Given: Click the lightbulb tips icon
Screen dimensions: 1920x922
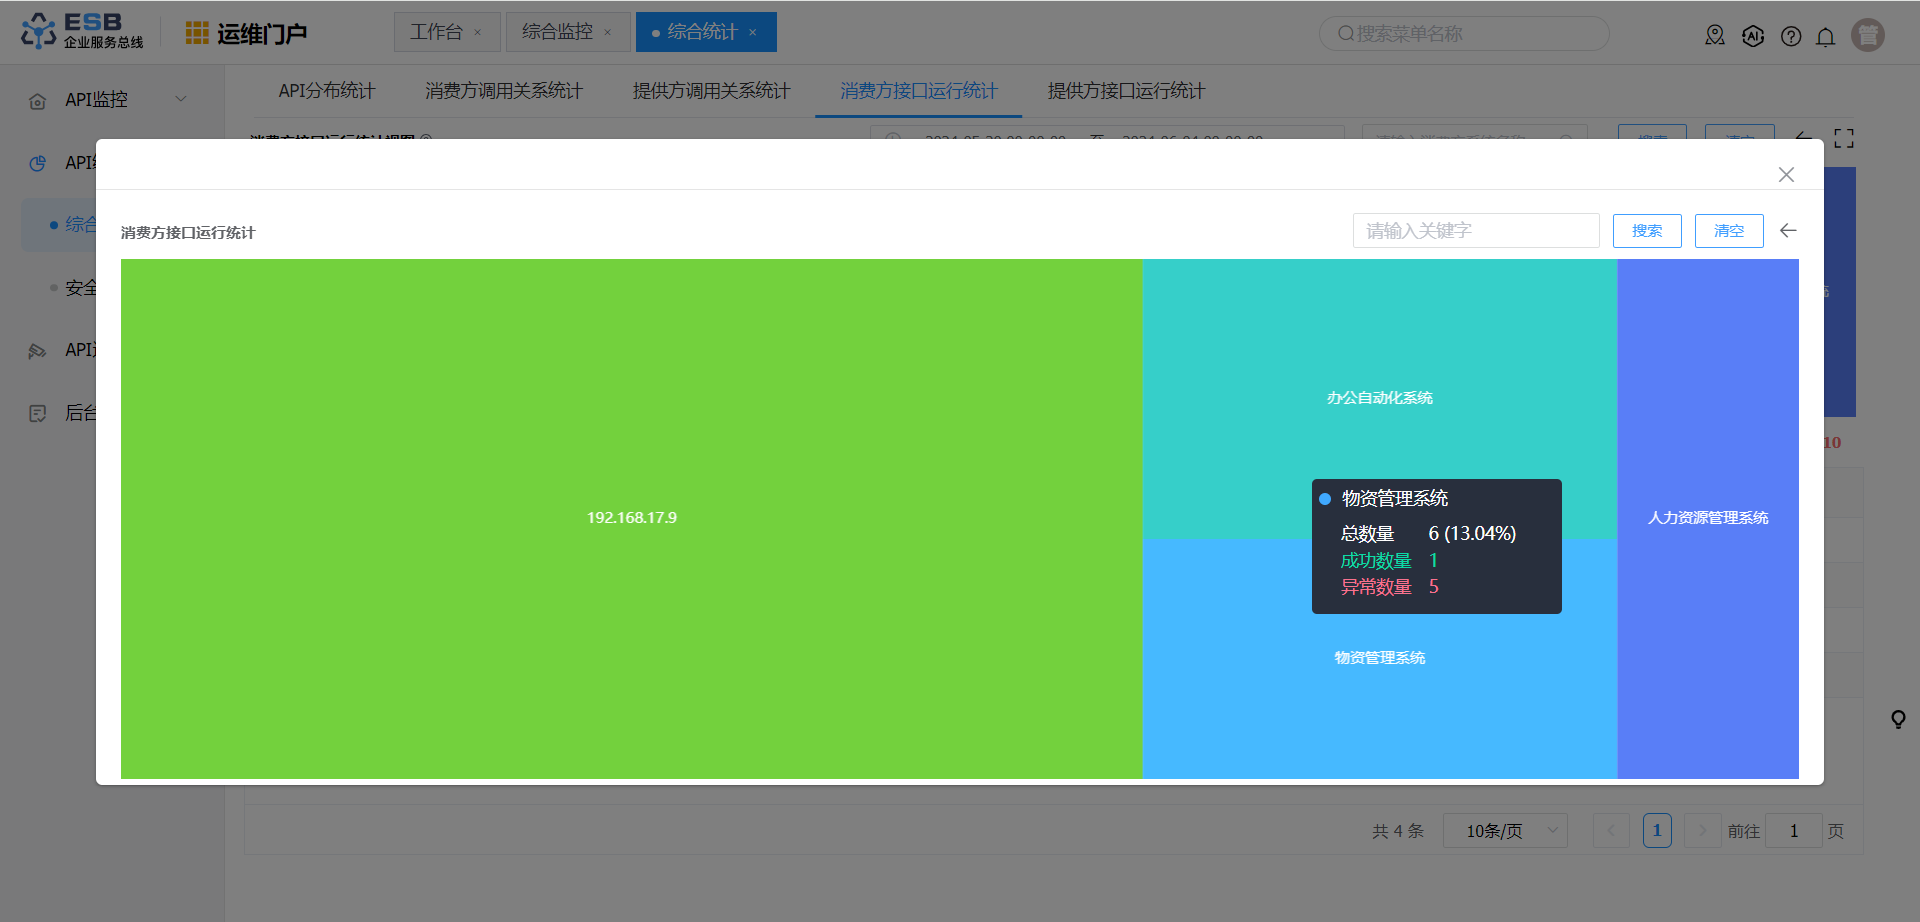Looking at the screenshot, I should pos(1898,719).
